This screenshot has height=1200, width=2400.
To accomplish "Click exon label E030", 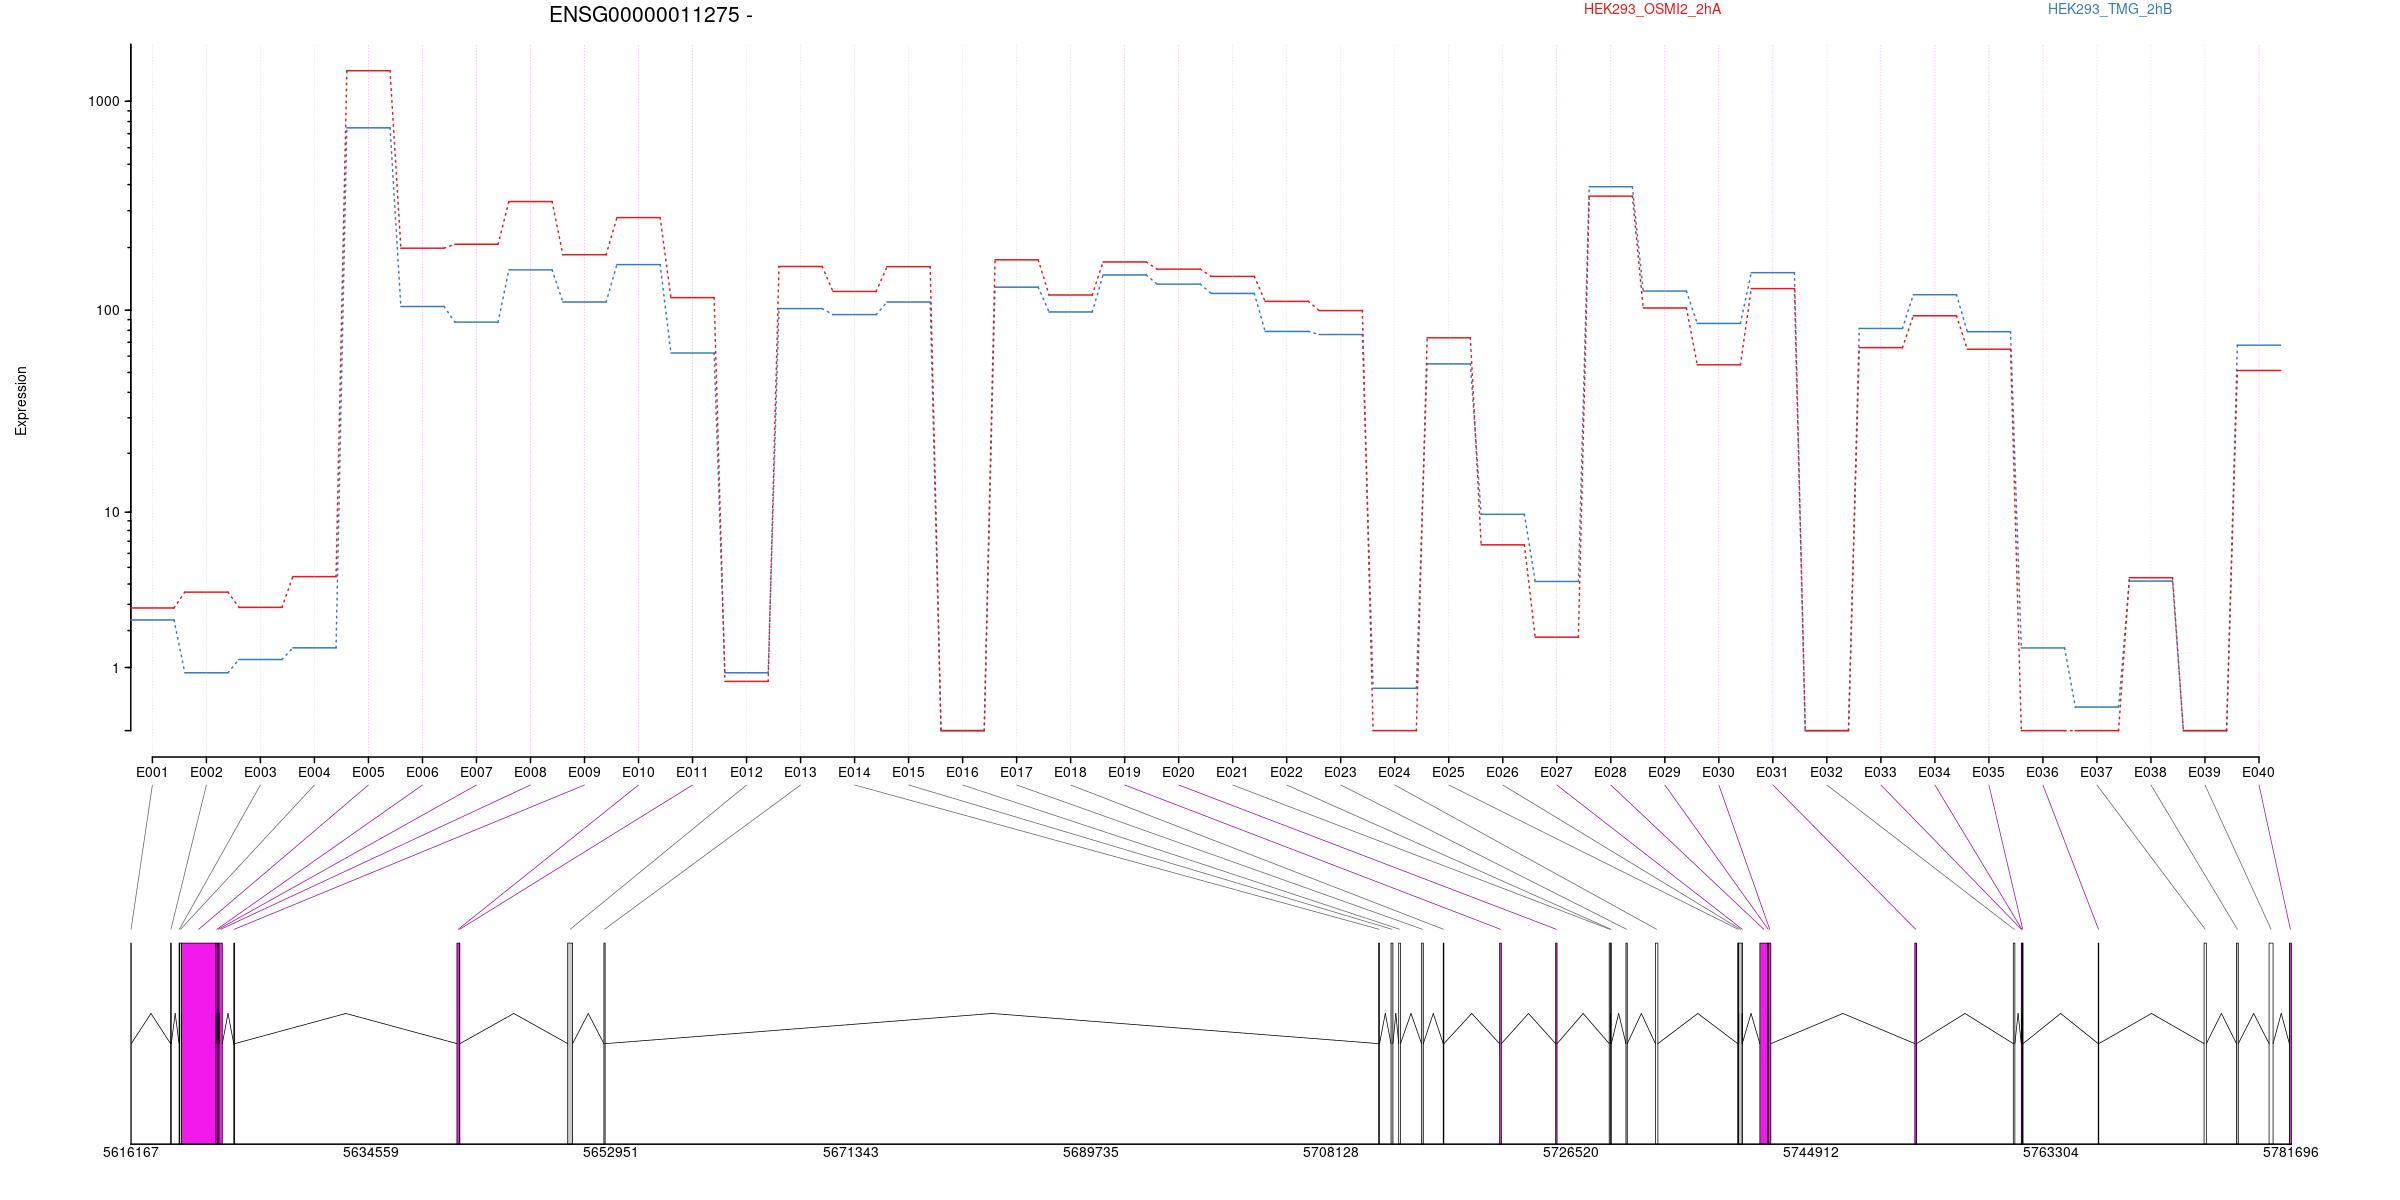I will click(x=1718, y=772).
